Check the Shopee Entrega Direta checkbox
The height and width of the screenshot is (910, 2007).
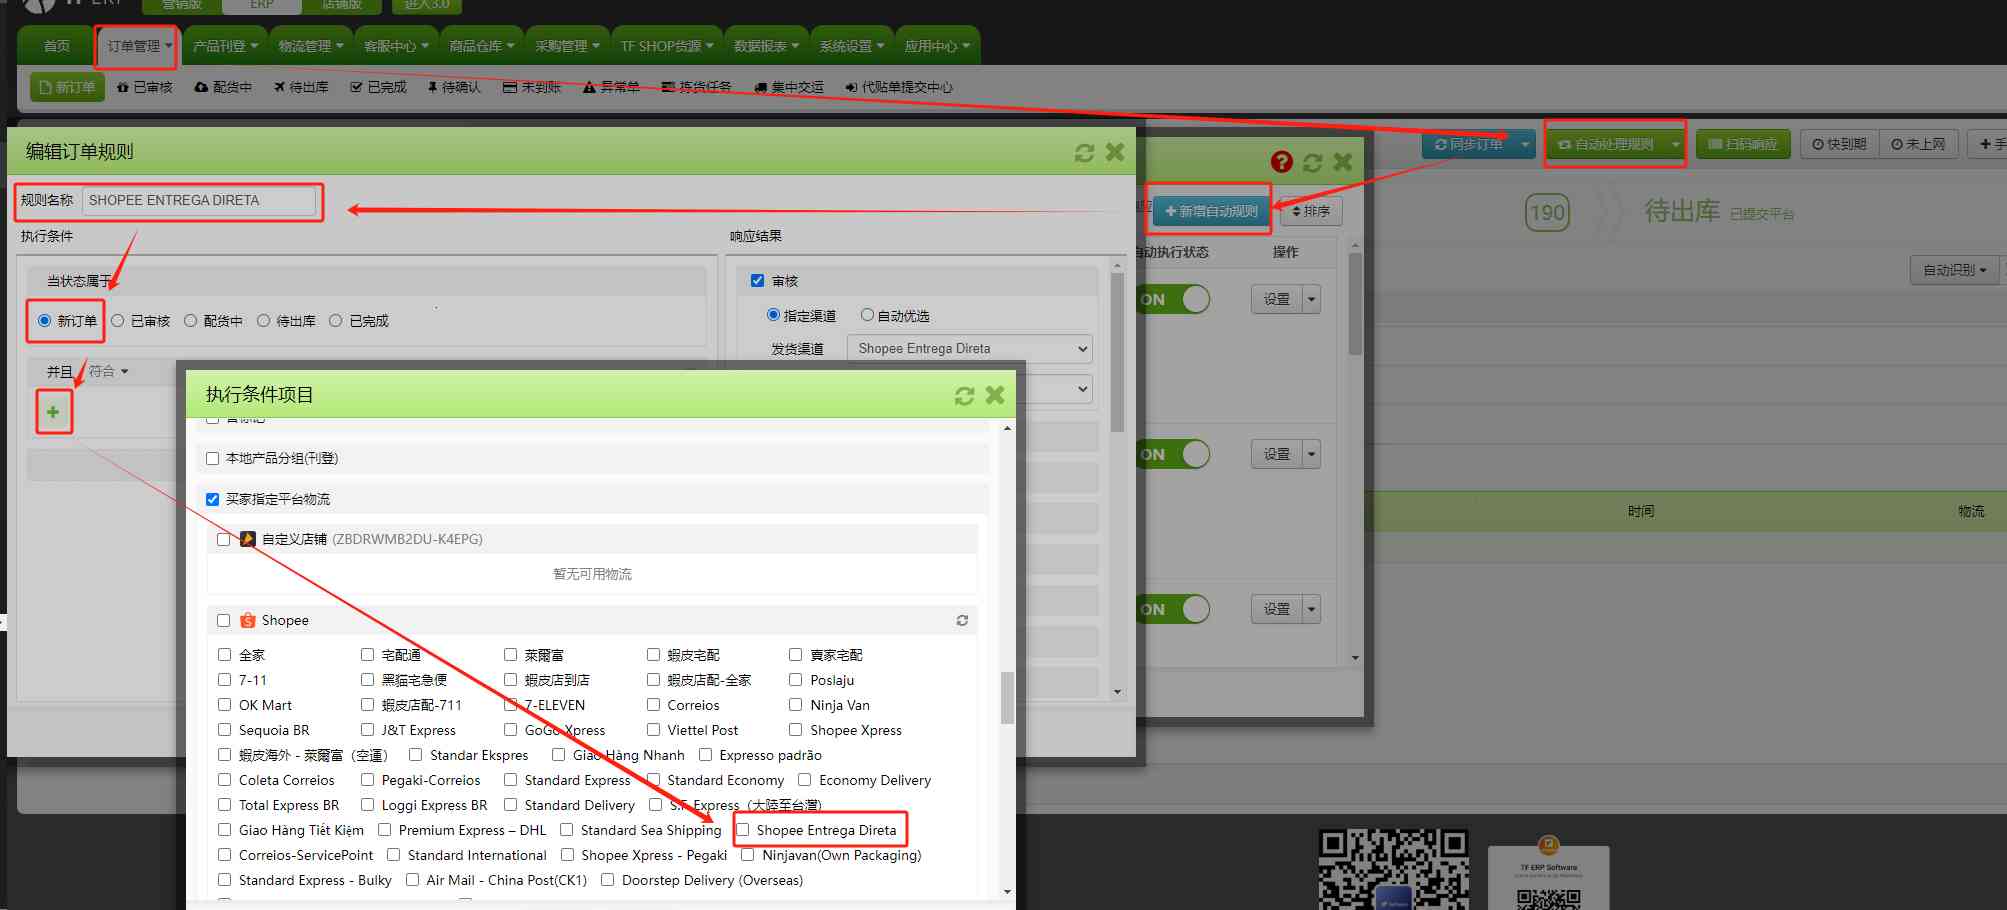point(743,830)
